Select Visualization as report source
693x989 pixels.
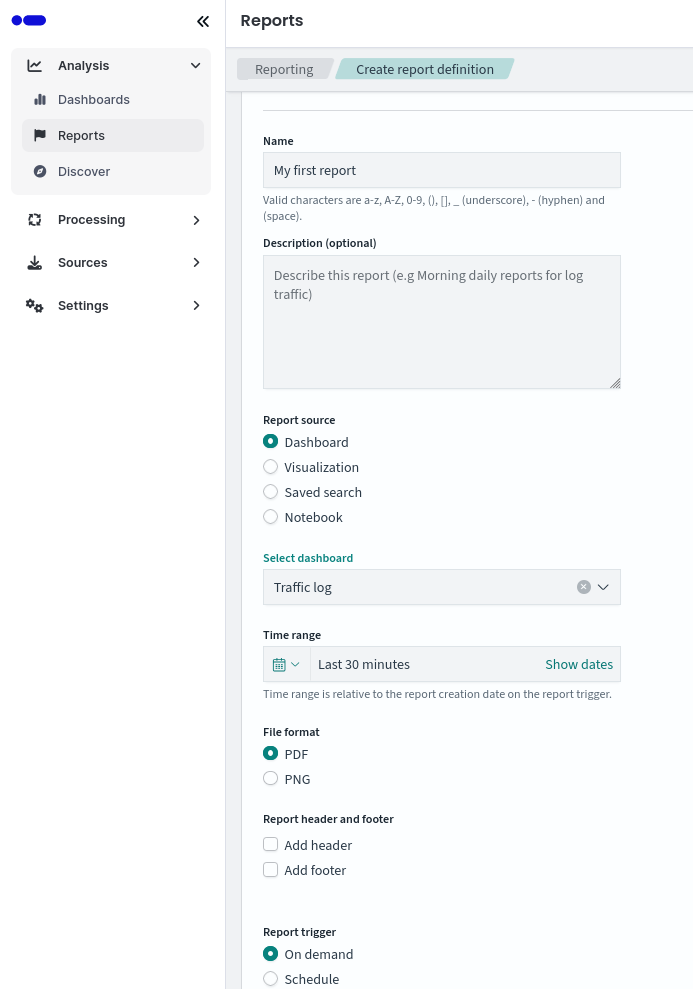pyautogui.click(x=271, y=467)
